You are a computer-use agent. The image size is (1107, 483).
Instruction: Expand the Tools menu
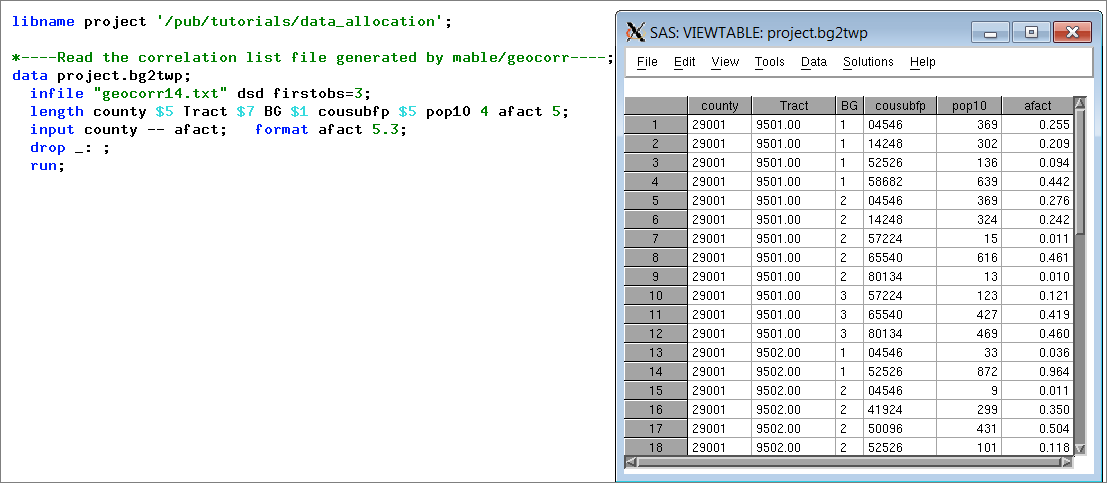tap(769, 62)
